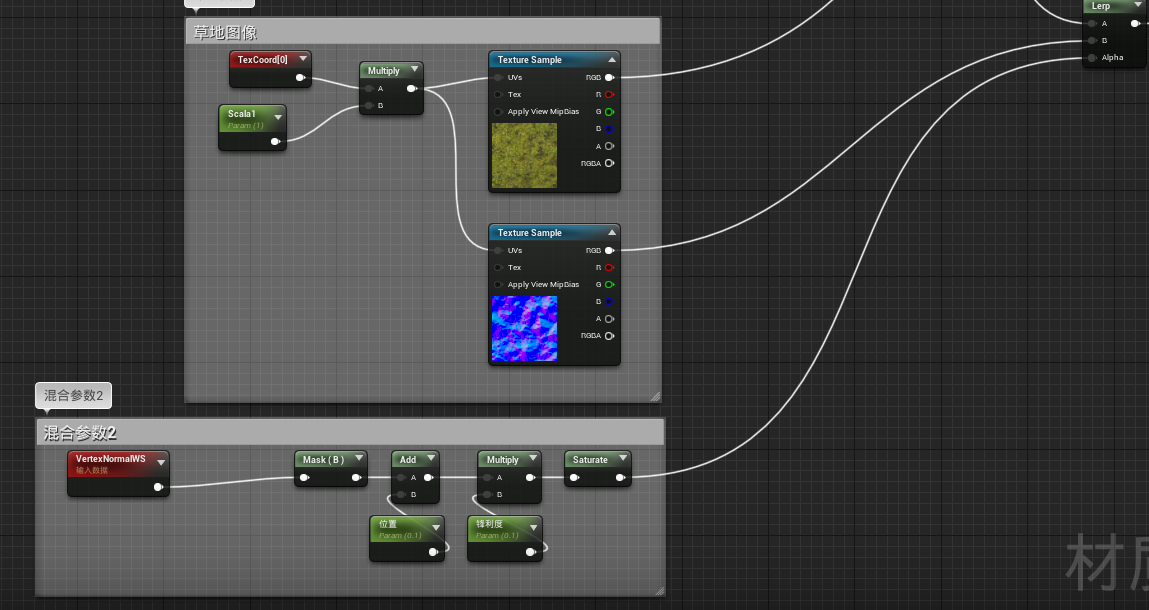Click RGBA output of grass Texture Sample
1149x610 pixels.
pos(610,163)
